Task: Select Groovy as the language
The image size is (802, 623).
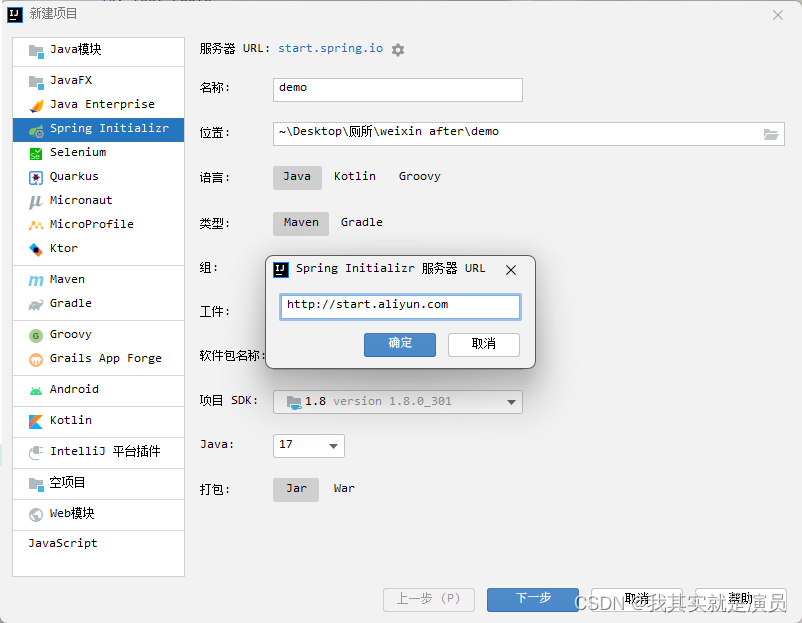Action: pos(419,177)
